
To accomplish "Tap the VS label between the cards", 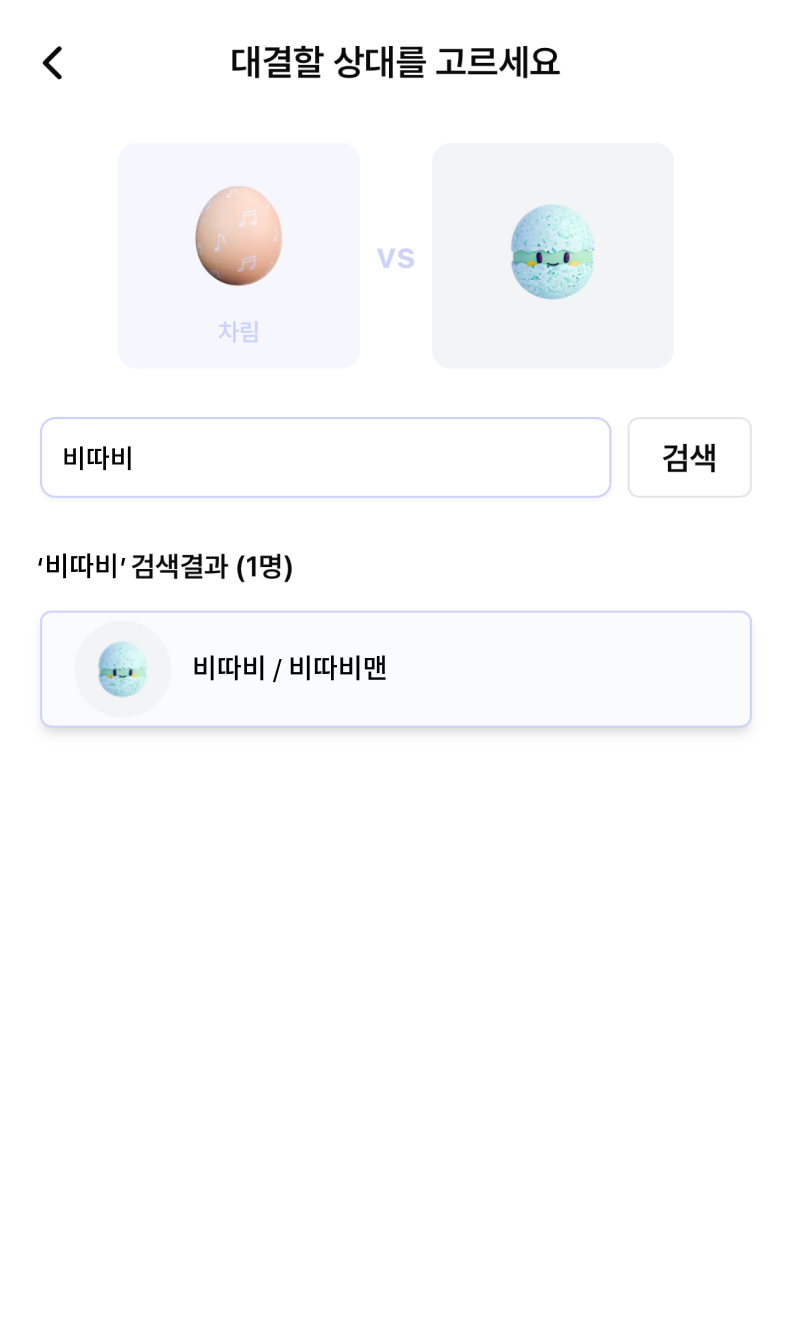I will [396, 257].
